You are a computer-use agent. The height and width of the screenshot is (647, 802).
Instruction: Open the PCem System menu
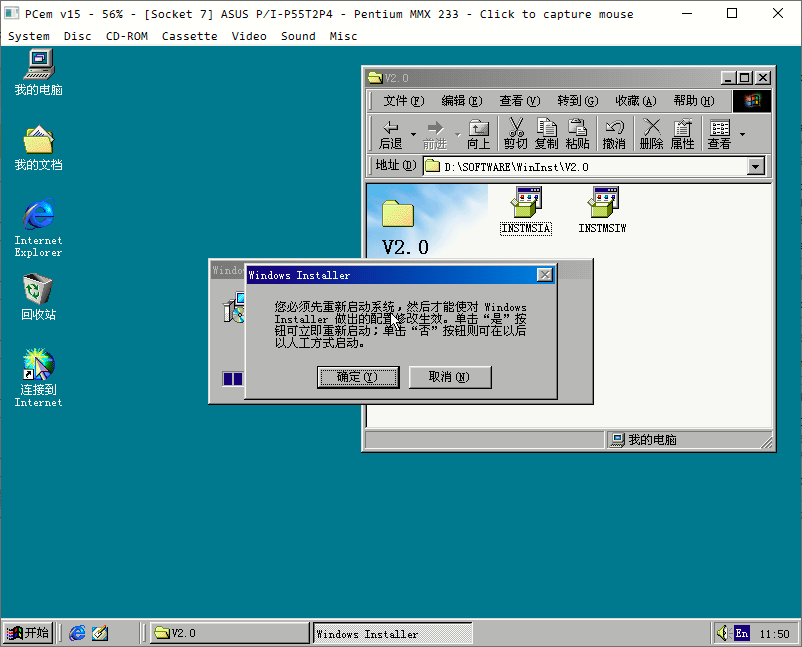click(x=29, y=36)
